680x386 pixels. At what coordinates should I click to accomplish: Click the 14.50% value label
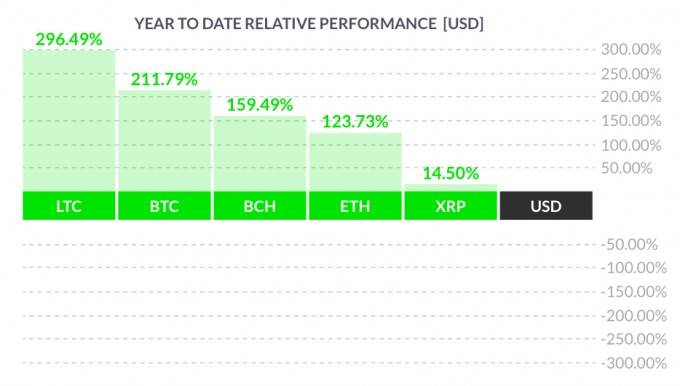(x=451, y=173)
